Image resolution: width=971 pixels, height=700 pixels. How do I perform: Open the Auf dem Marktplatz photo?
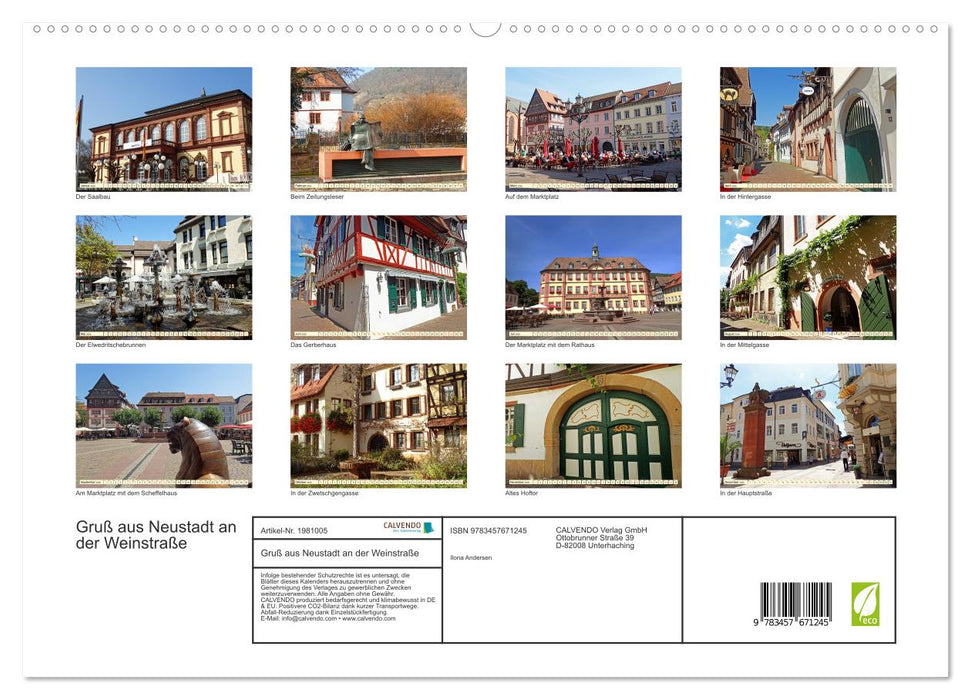pyautogui.click(x=593, y=129)
